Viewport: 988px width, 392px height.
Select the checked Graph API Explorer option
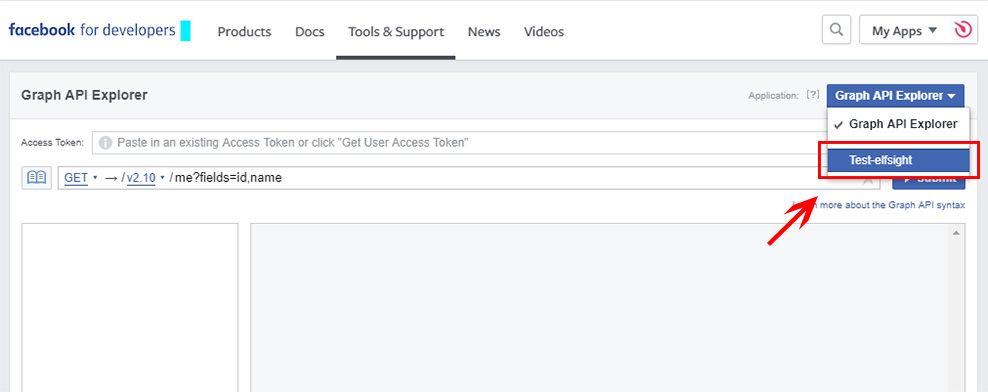coord(898,124)
